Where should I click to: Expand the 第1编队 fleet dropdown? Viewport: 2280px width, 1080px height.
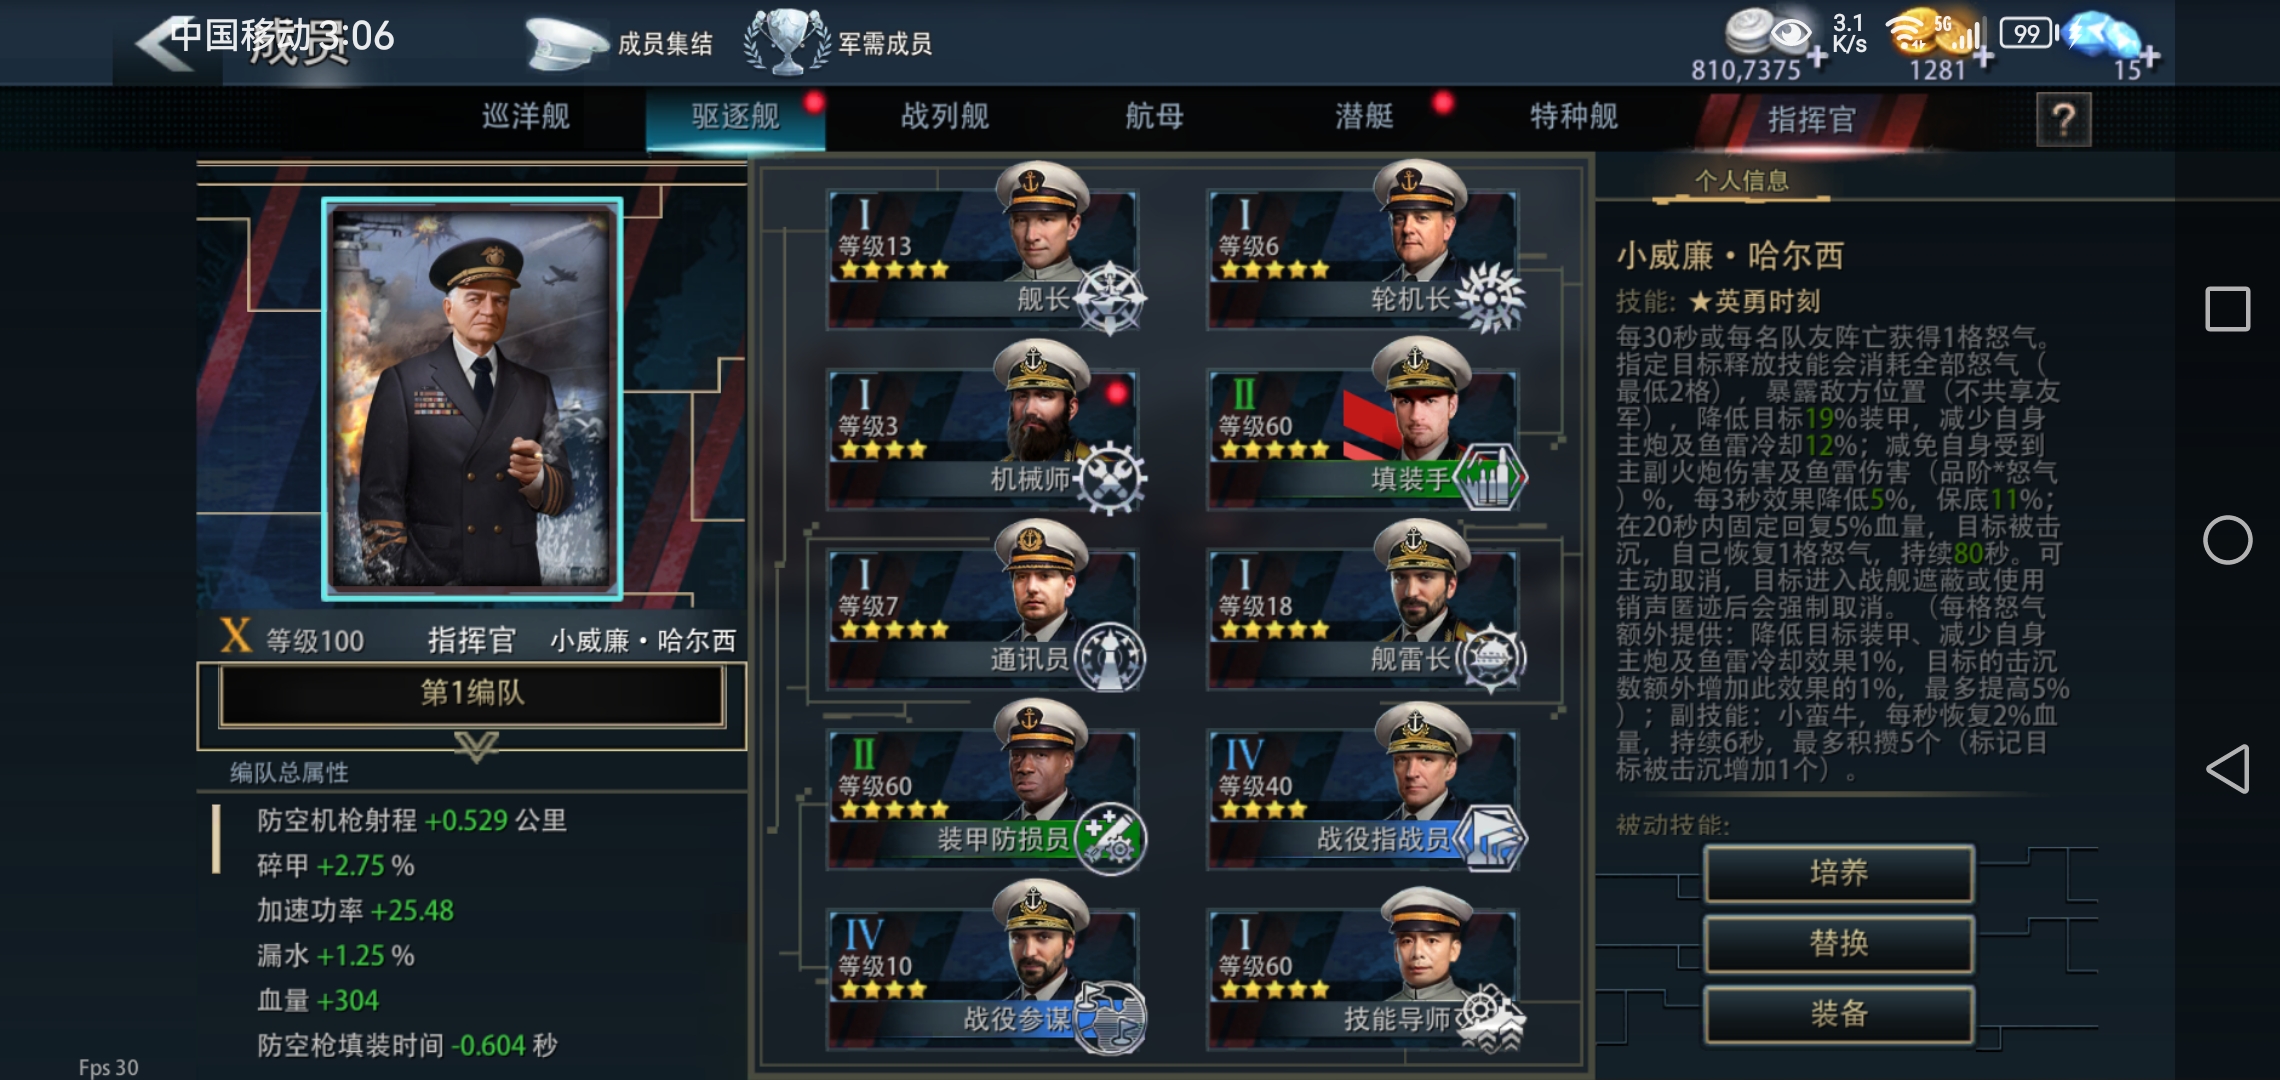[x=472, y=694]
